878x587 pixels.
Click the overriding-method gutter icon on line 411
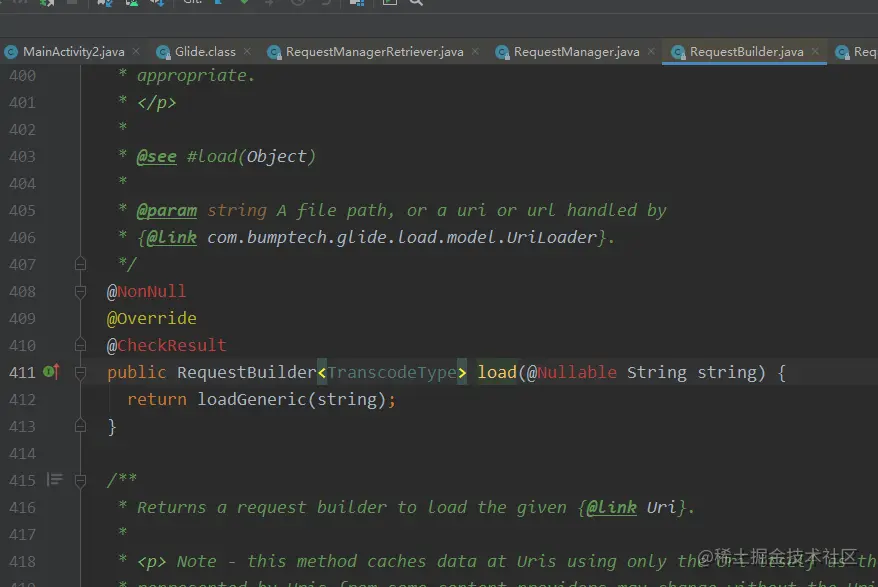(x=51, y=371)
